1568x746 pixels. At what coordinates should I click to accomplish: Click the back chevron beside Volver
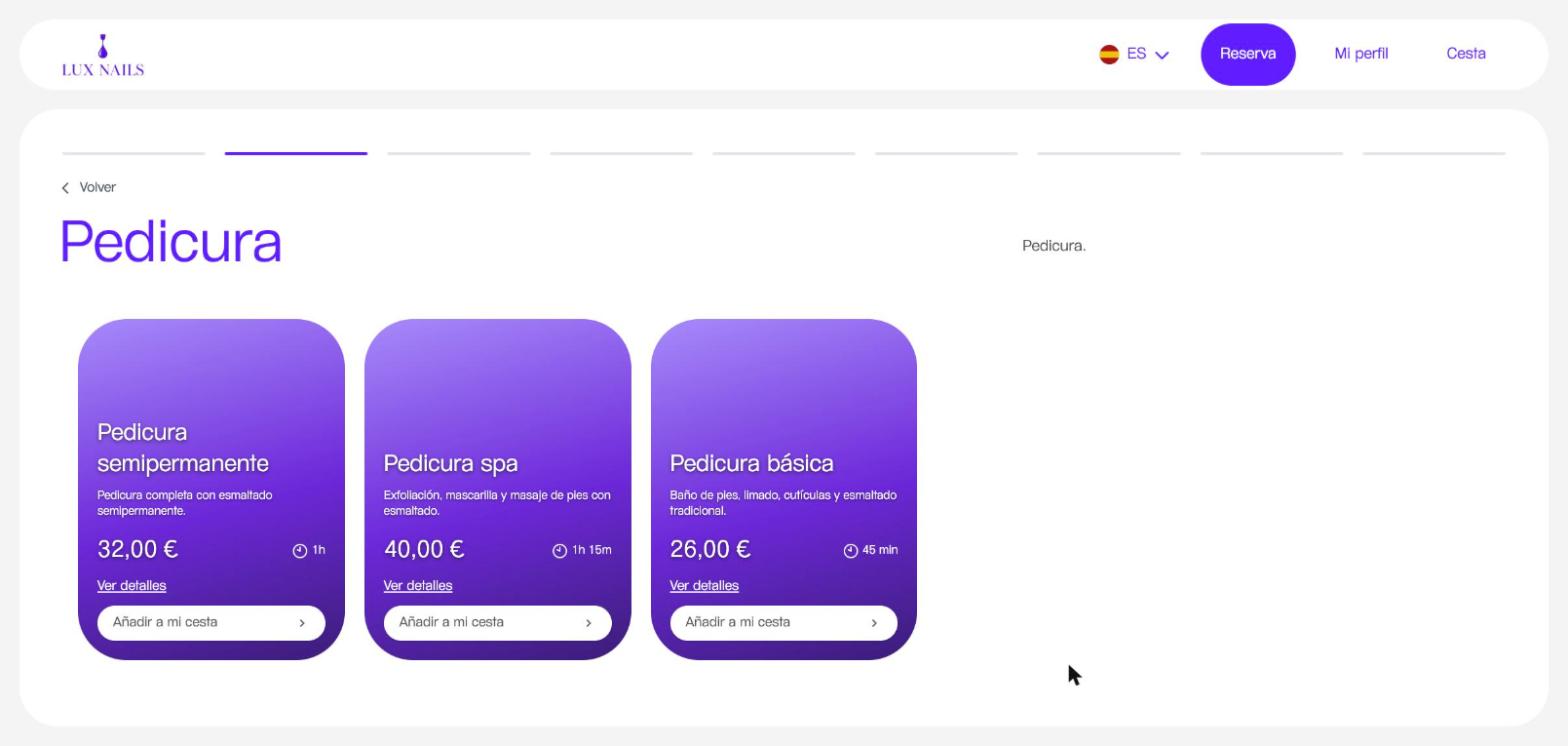pos(66,188)
